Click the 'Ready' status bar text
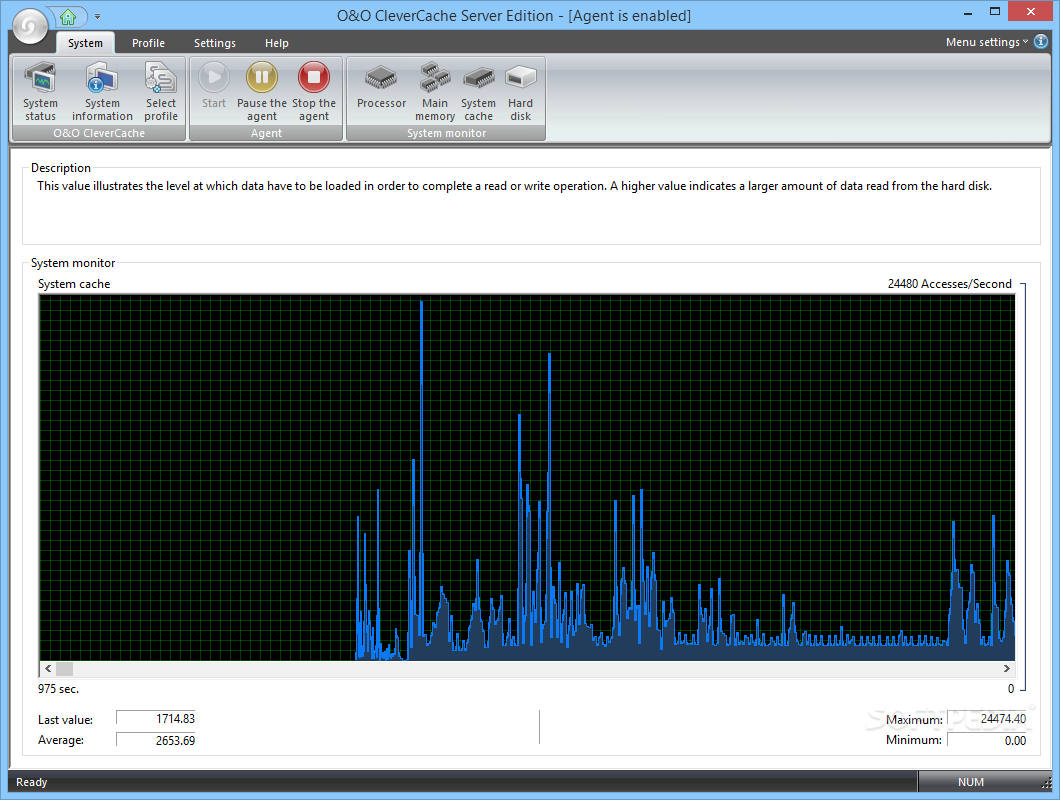Screen dimensions: 1060x800 32,782
